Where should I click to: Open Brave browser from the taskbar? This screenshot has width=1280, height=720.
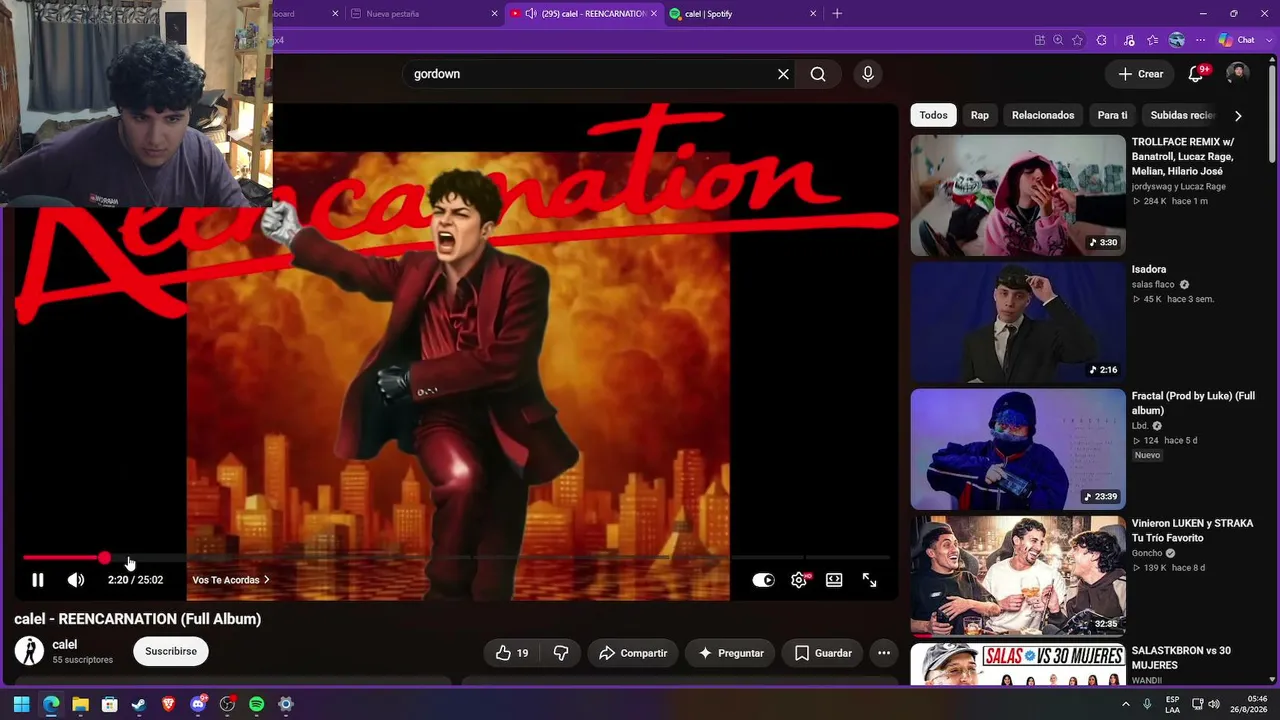coord(168,705)
